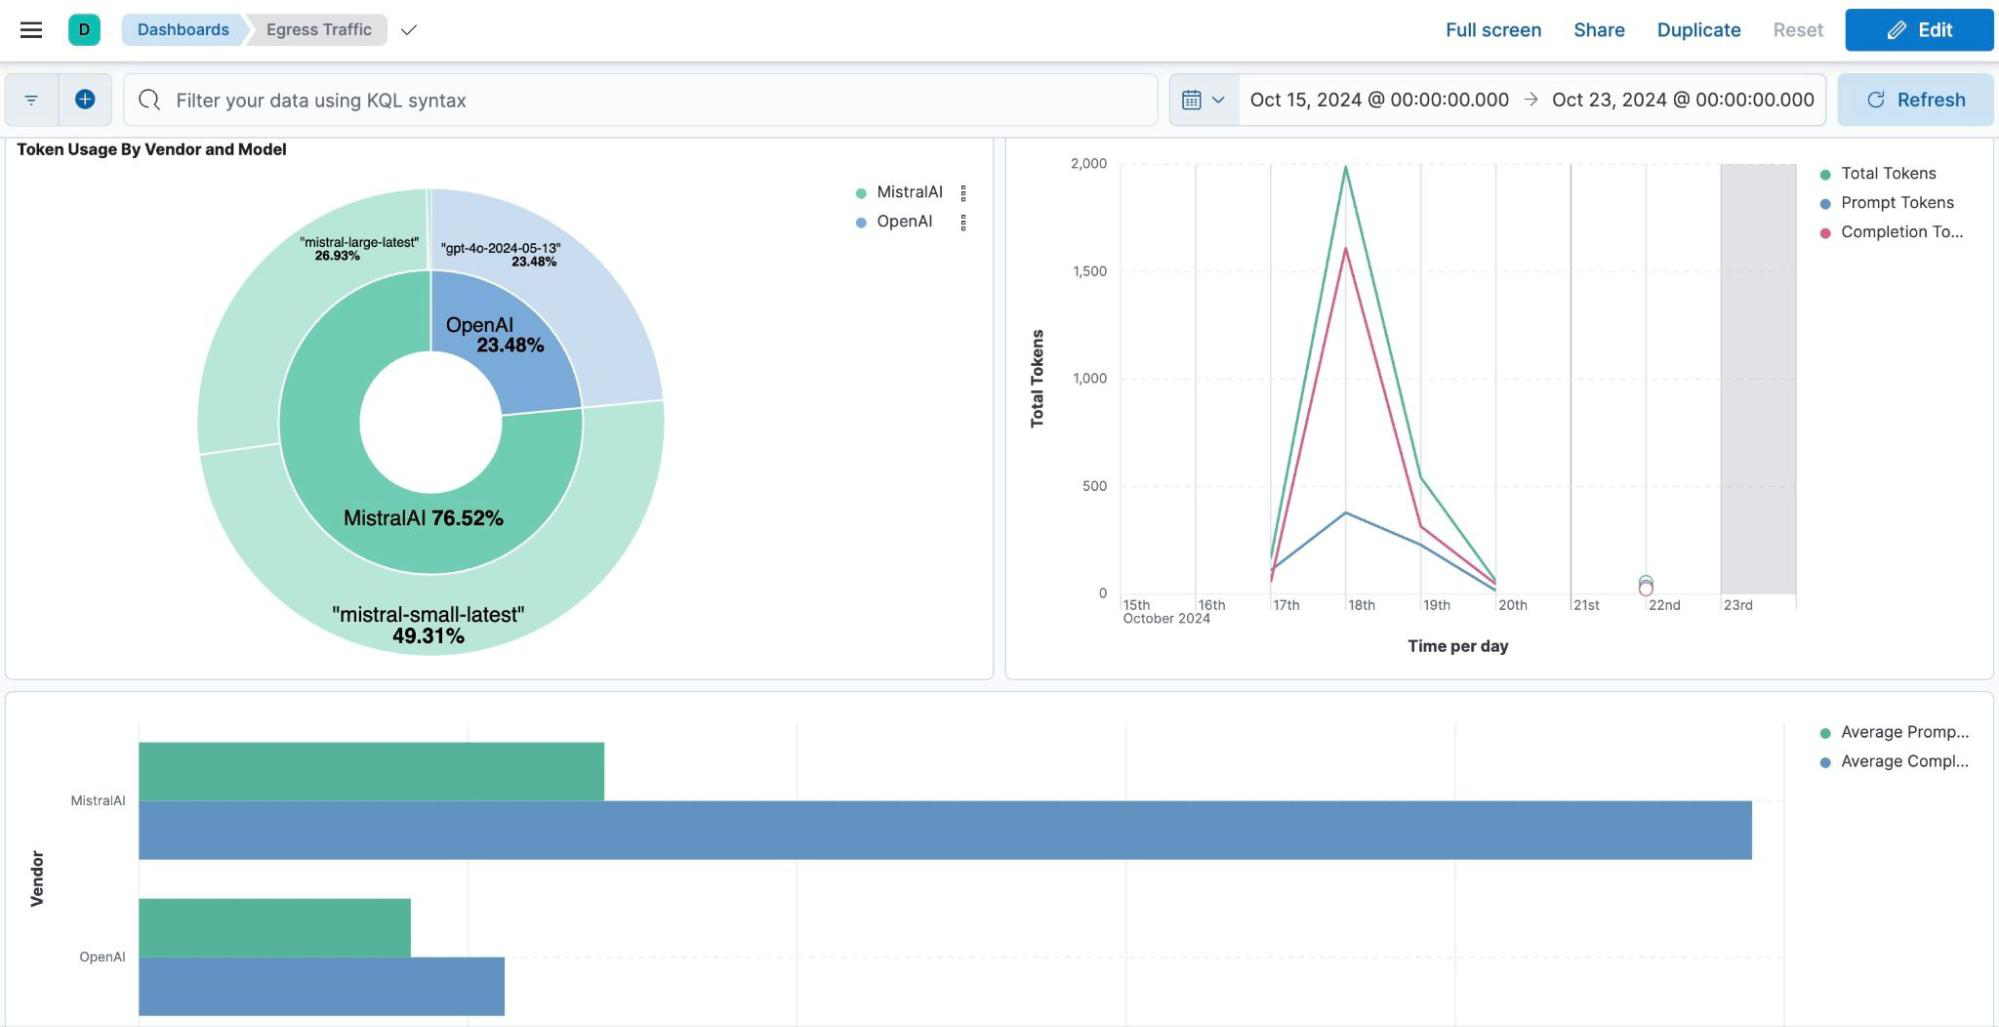Open MistralAI legend options with three-dot icon
This screenshot has width=1999, height=1027.
pos(964,192)
